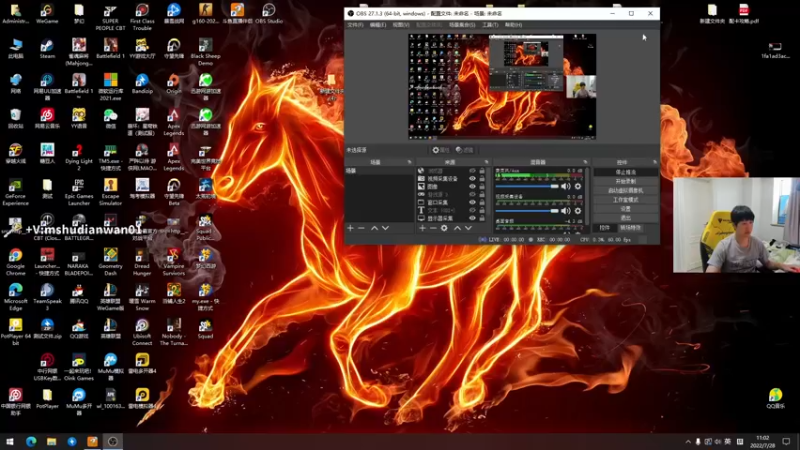Move scene up with the arrow
Image resolution: width=800 pixels, height=450 pixels.
coord(374,228)
